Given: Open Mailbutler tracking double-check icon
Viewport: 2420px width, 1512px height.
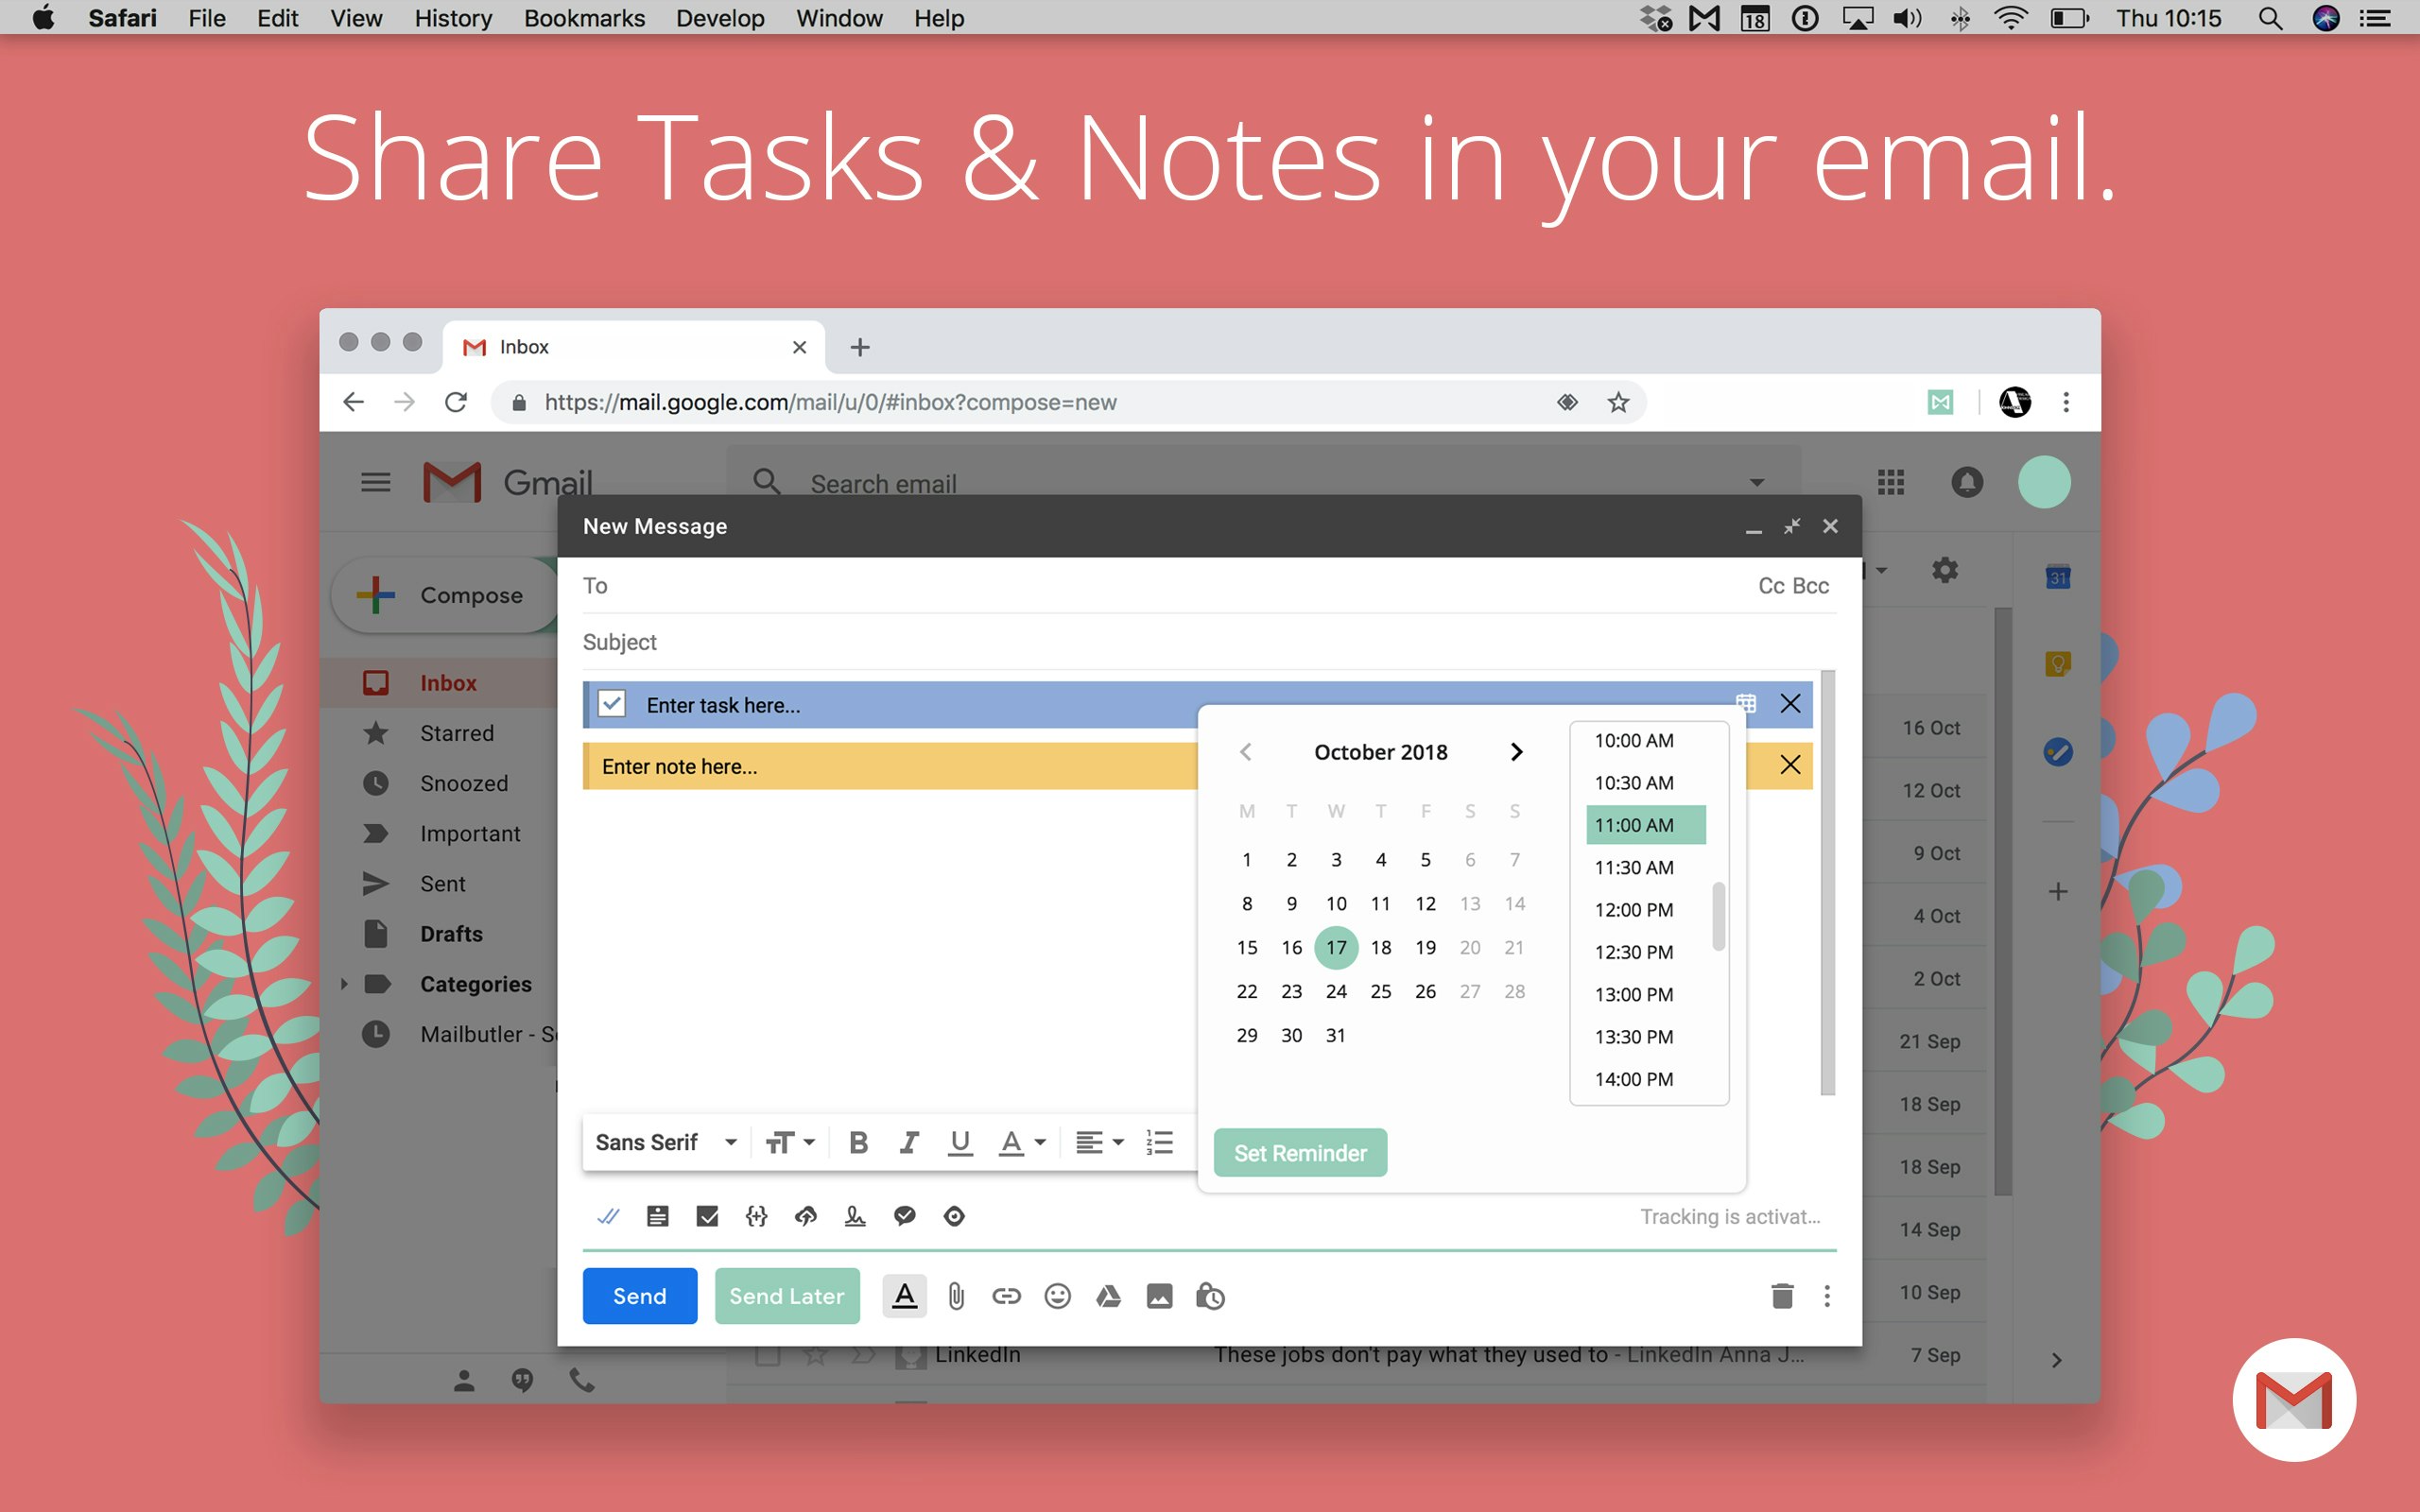Looking at the screenshot, I should pyautogui.click(x=608, y=1216).
